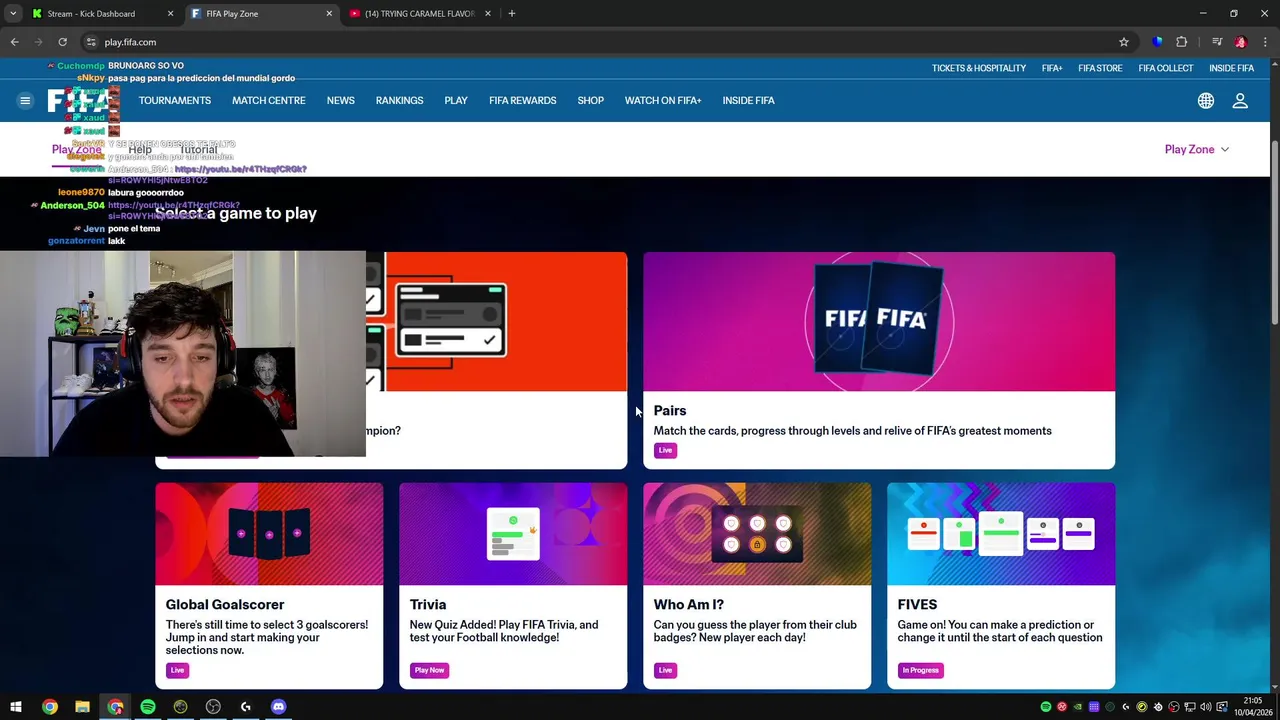Click the Trivia card title
Screen dimensions: 1280x720
click(x=428, y=605)
